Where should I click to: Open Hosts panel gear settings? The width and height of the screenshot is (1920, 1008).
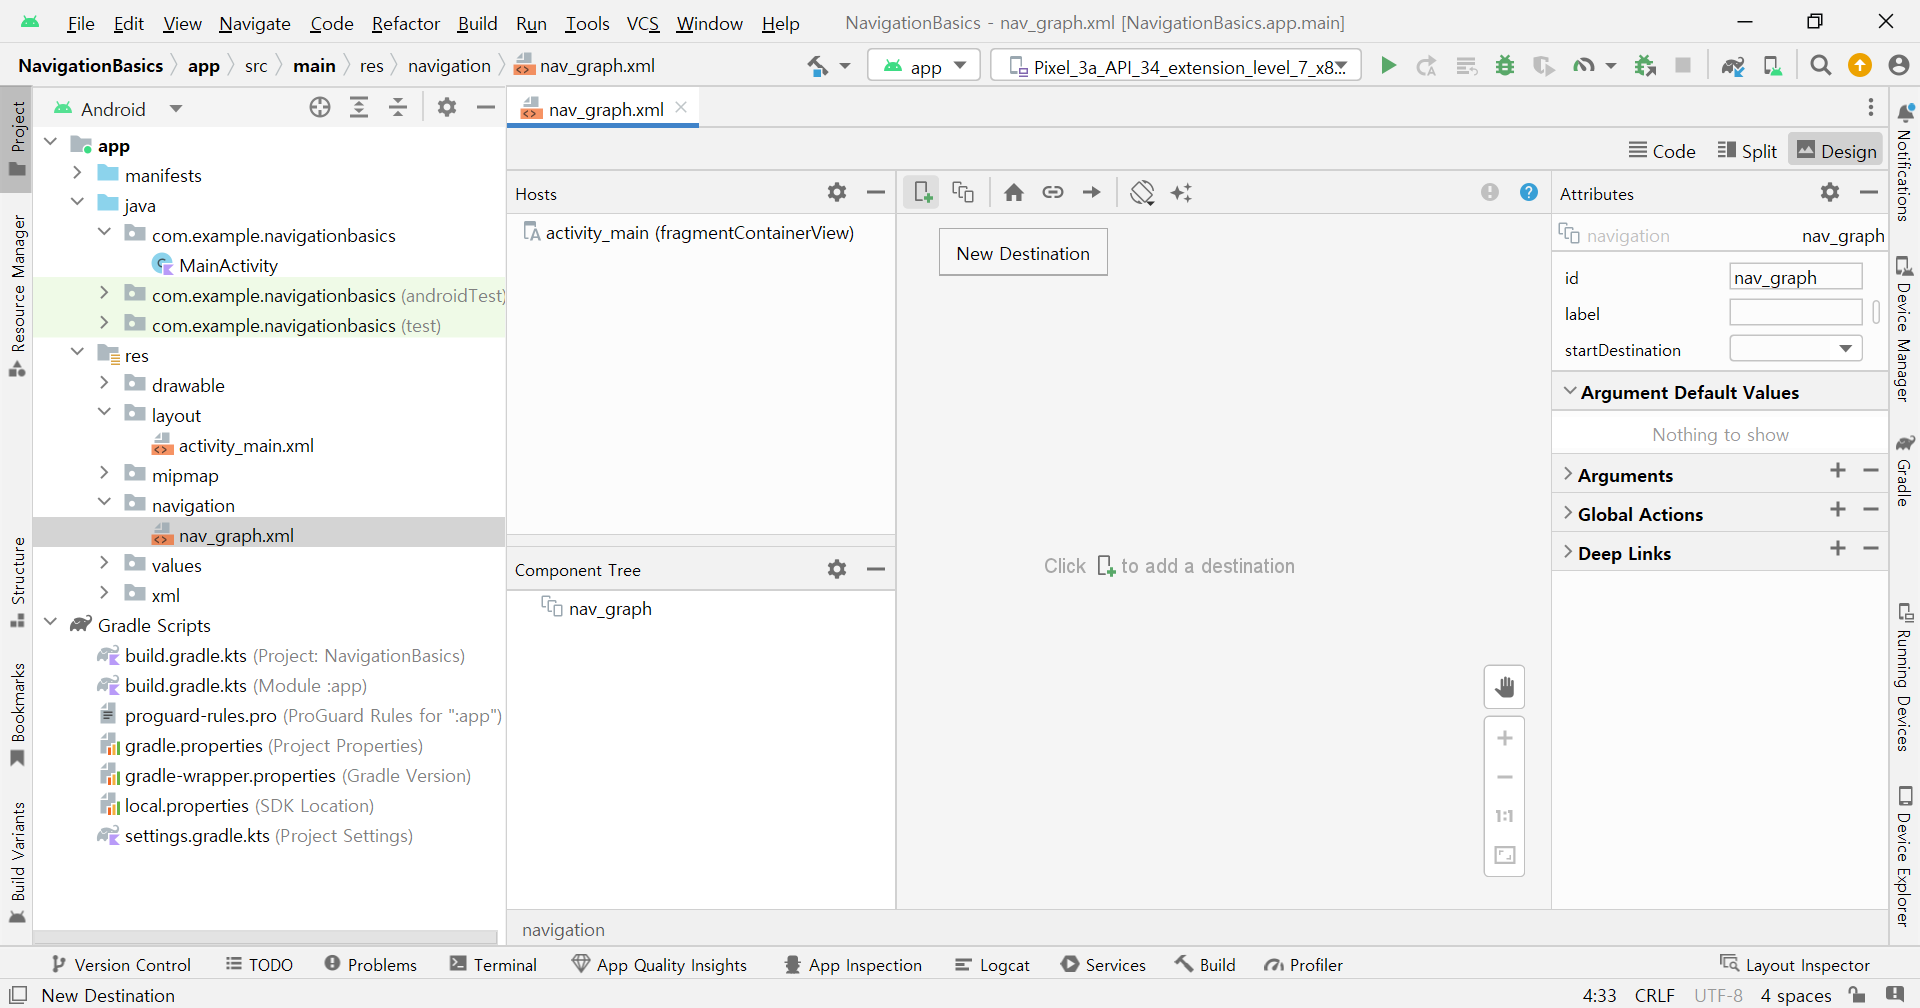click(x=837, y=192)
